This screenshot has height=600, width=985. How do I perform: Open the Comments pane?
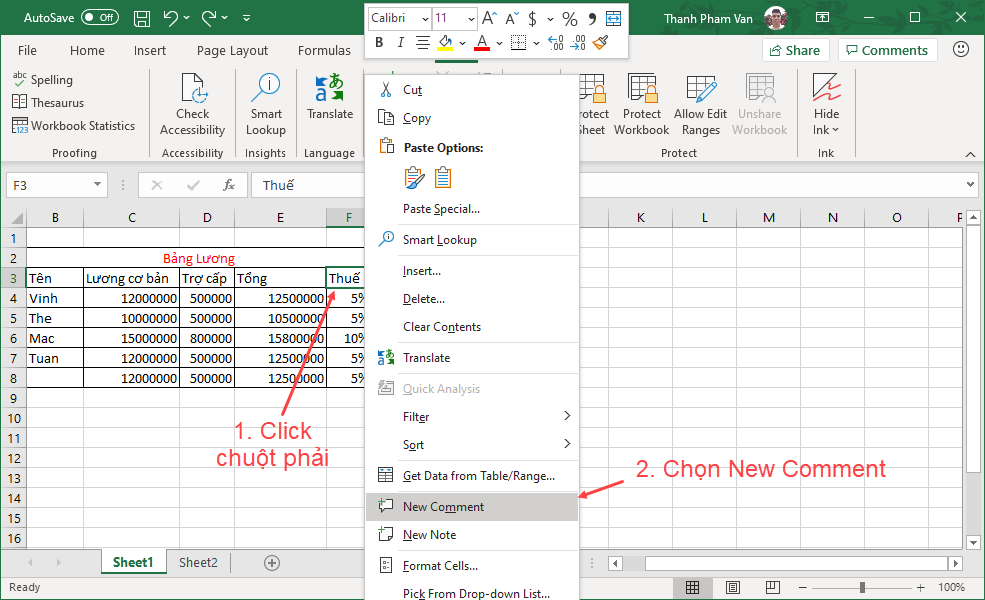coord(887,50)
